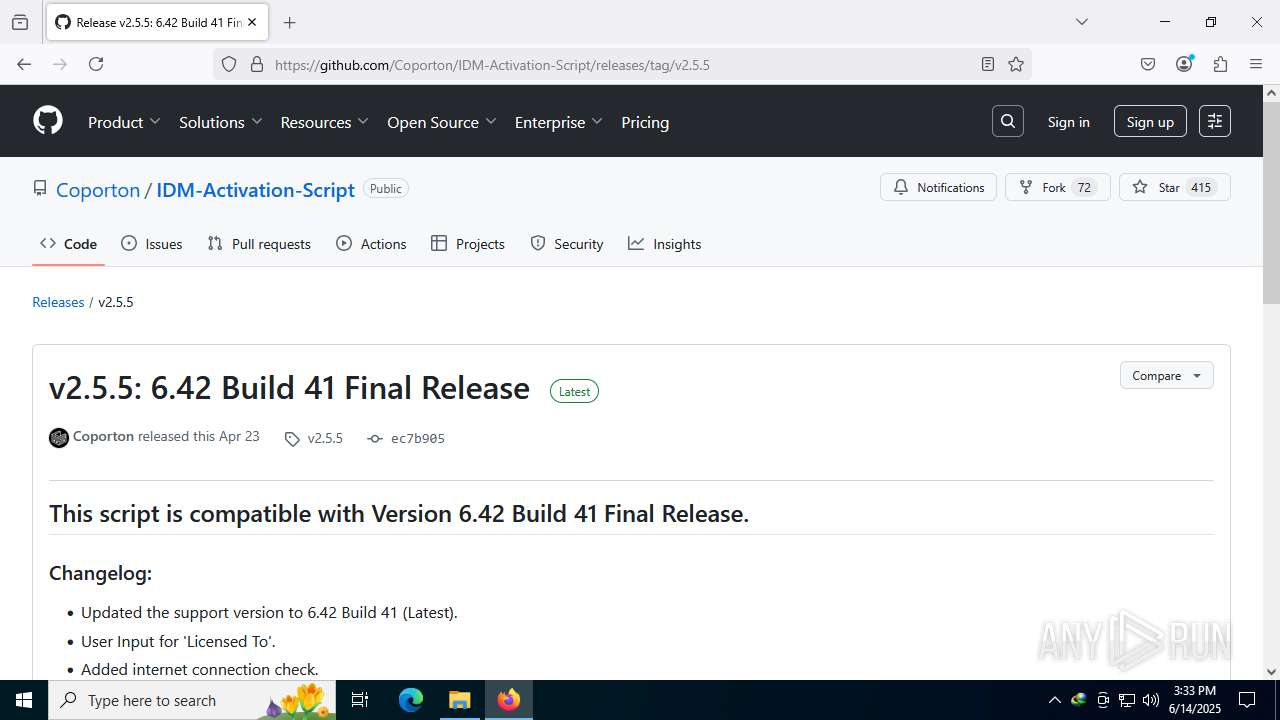Image resolution: width=1280 pixels, height=720 pixels.
Task: Expand the Solutions menu
Action: (220, 122)
